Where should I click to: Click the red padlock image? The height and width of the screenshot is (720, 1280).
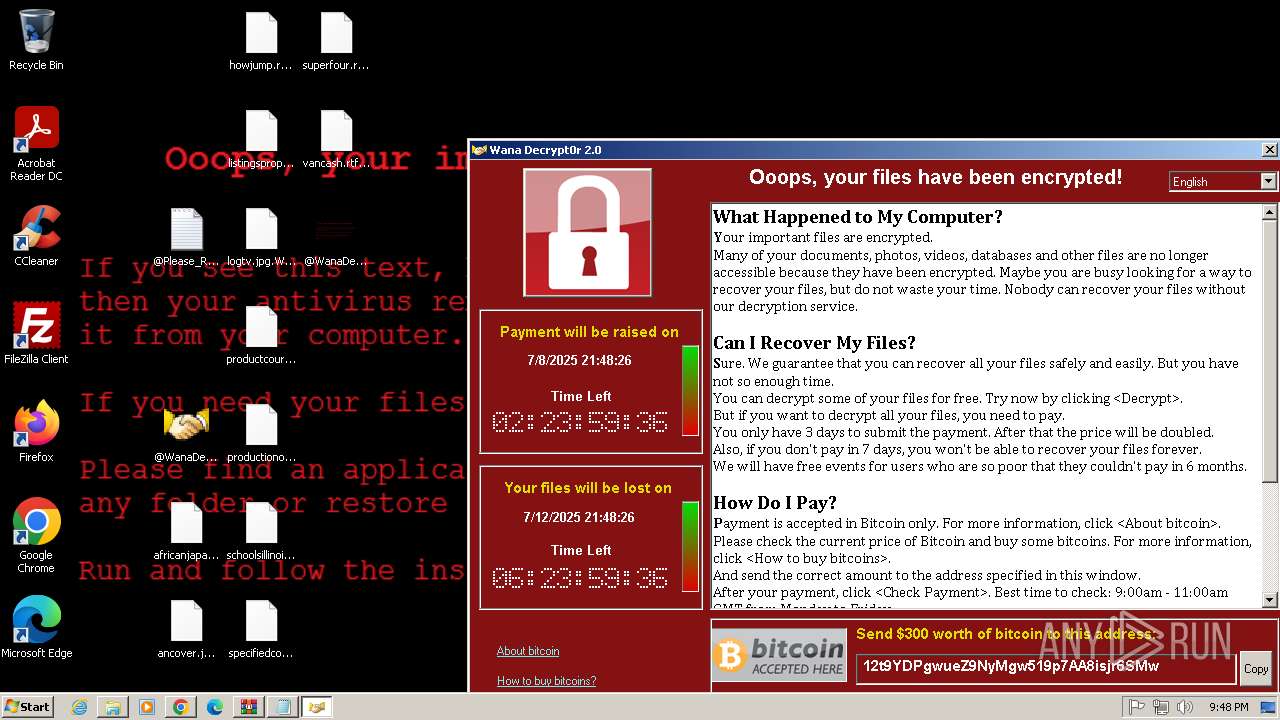tap(588, 232)
